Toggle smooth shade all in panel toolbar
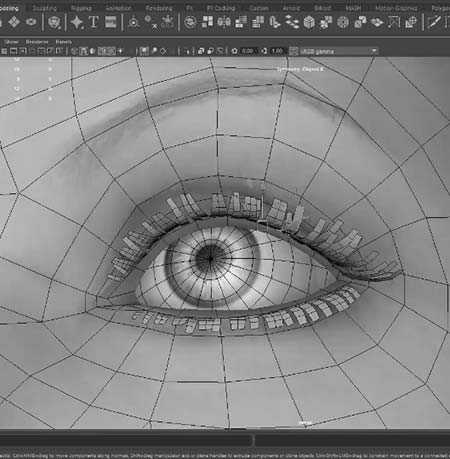This screenshot has height=459, width=450. 84,51
